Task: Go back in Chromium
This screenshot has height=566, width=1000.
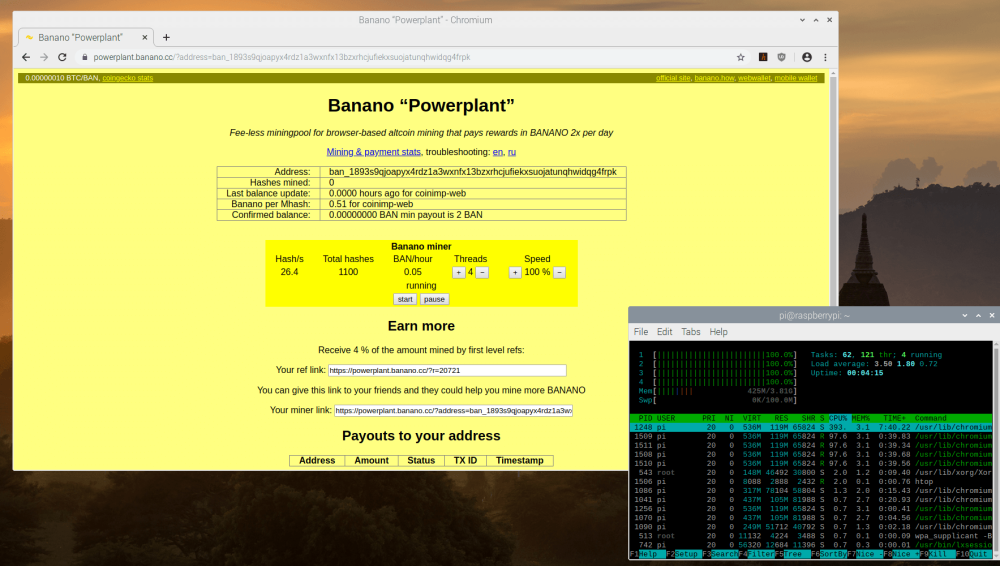Action: [x=26, y=57]
